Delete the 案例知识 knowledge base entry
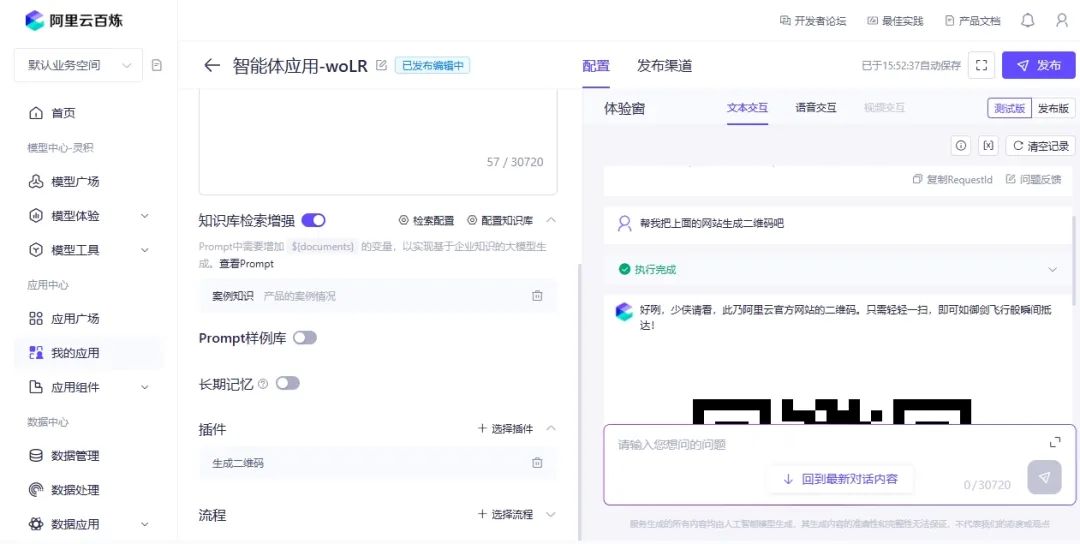 pos(537,296)
